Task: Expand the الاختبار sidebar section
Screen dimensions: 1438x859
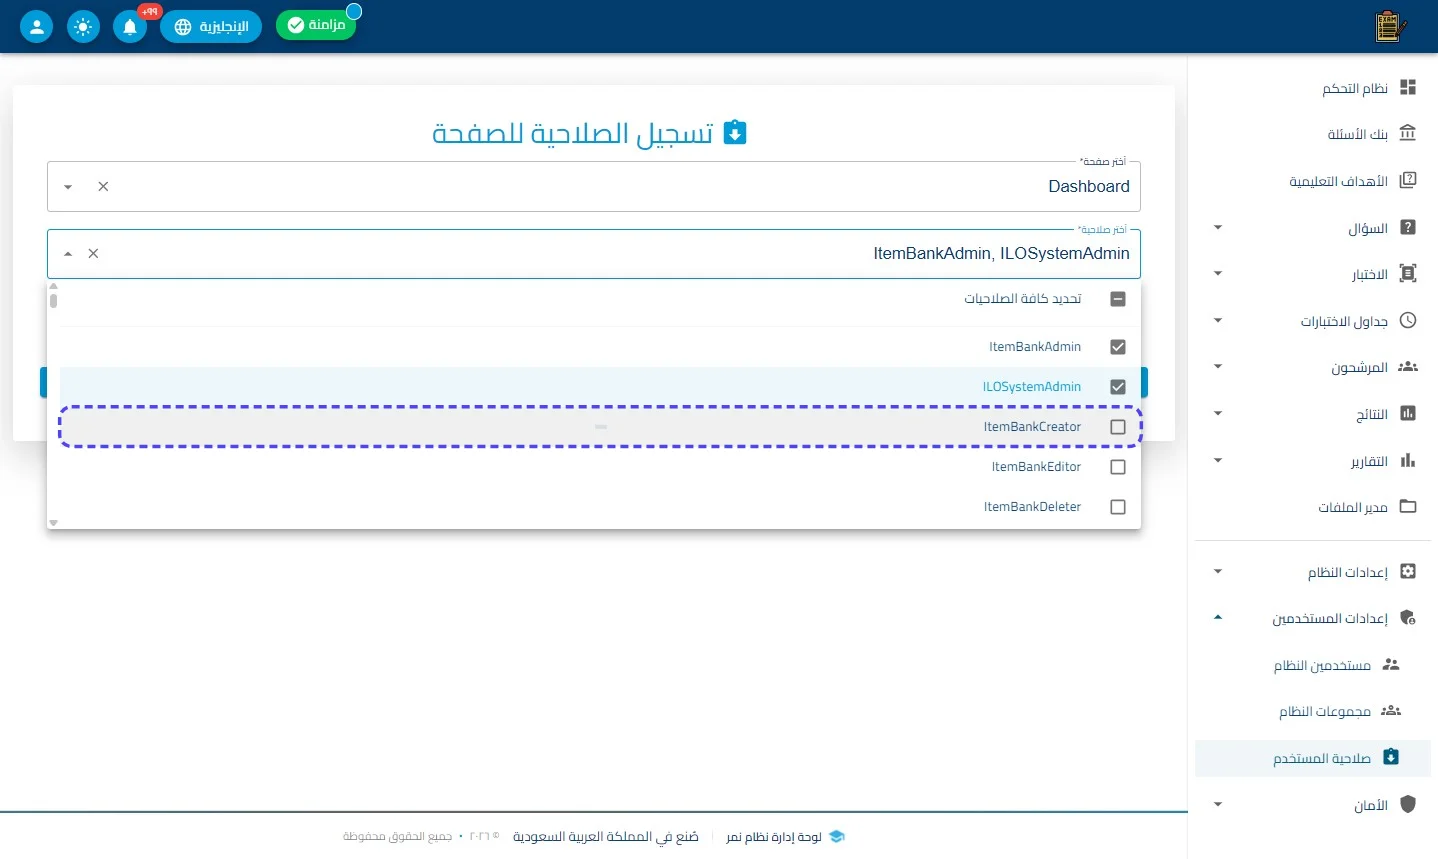Action: click(1218, 274)
